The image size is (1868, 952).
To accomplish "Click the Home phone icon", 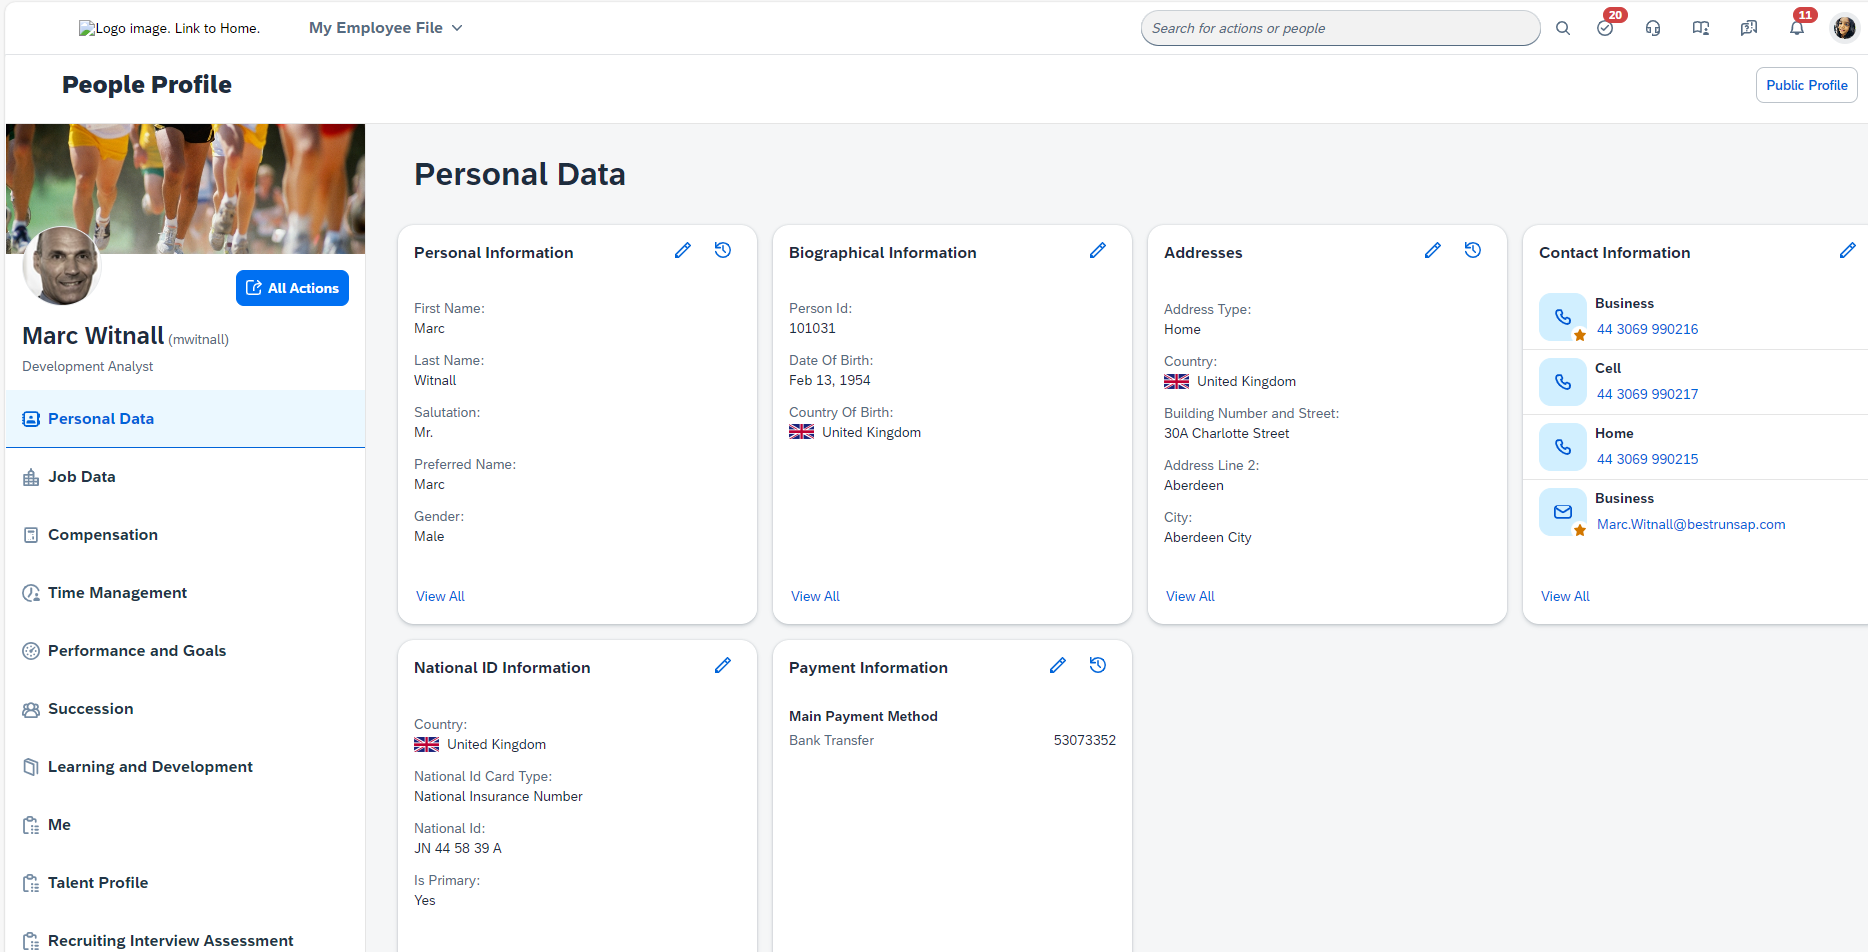I will pyautogui.click(x=1563, y=447).
